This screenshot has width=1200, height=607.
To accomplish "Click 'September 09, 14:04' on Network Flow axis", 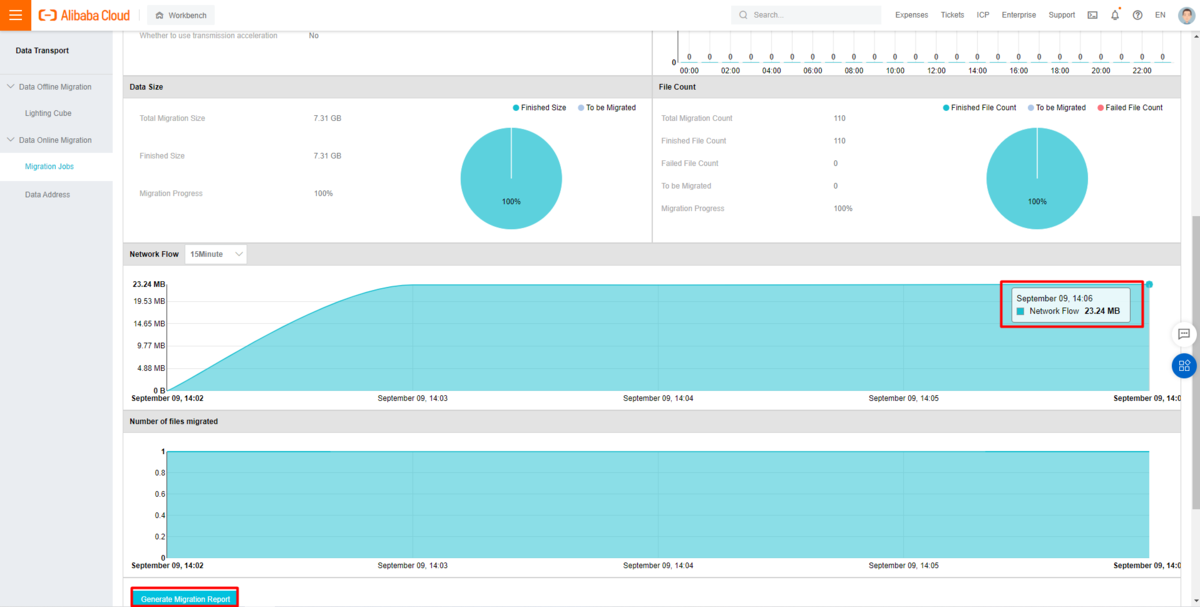I will pyautogui.click(x=658, y=398).
